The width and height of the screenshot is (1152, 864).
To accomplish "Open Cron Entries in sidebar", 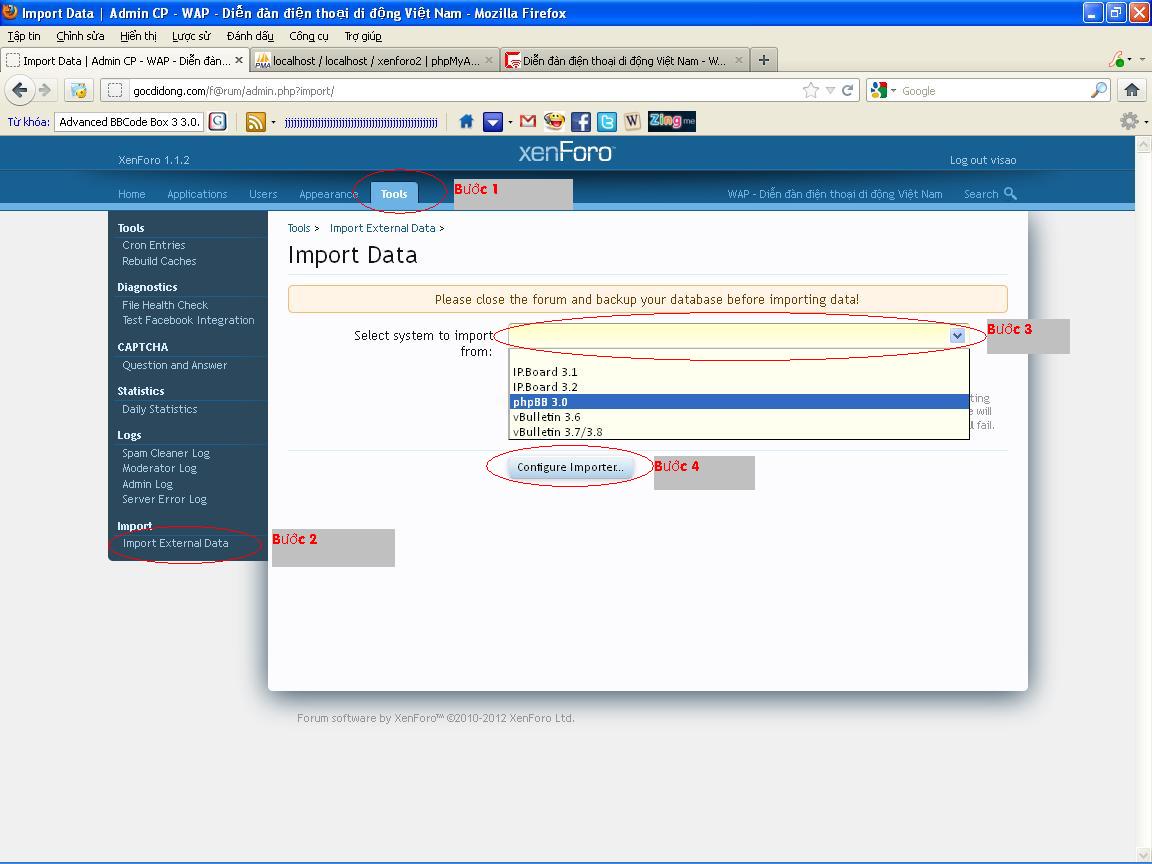I will tap(154, 245).
